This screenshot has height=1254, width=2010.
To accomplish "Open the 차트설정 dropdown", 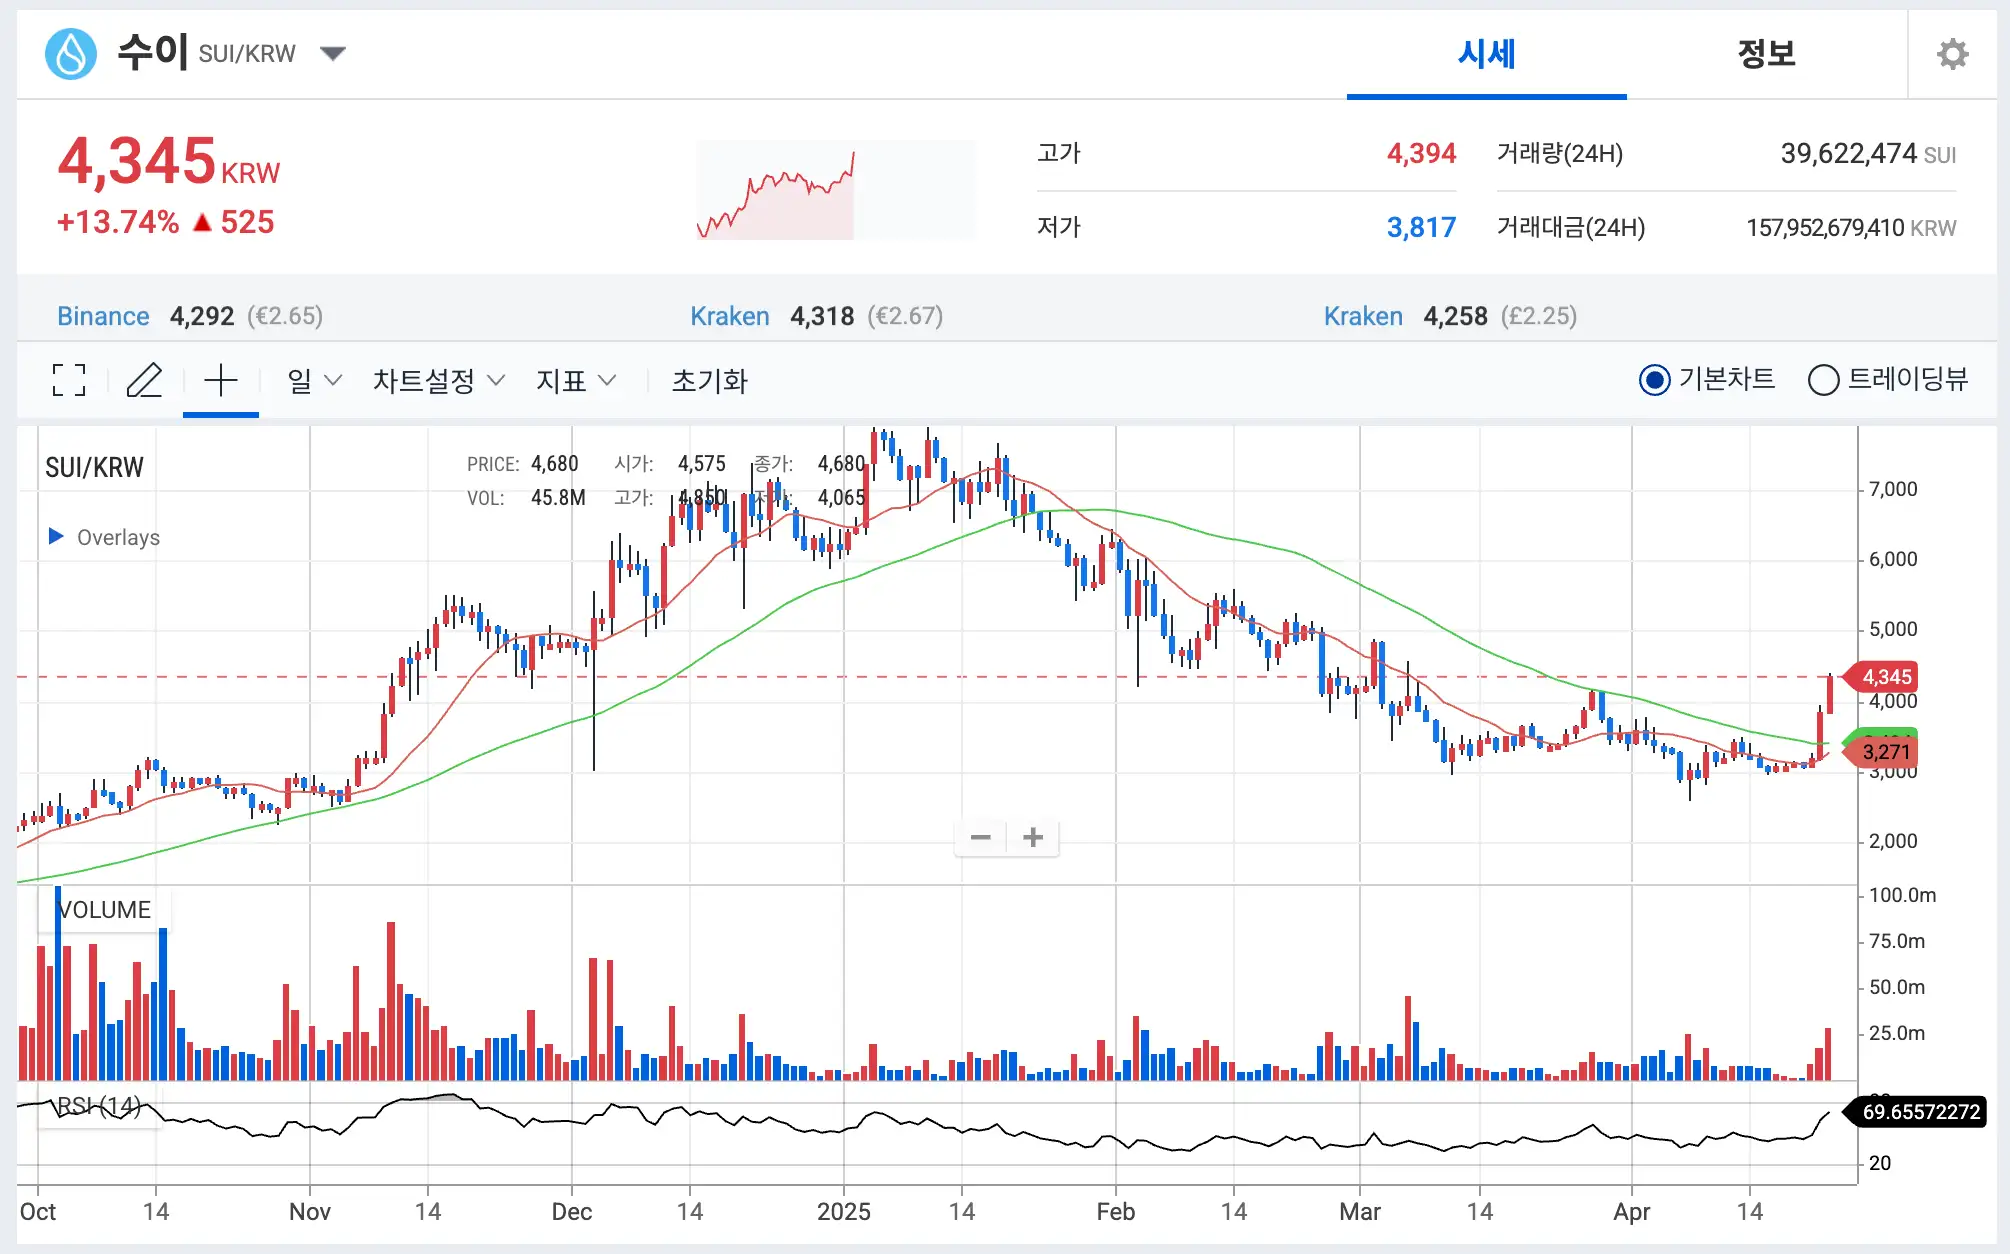I will [x=437, y=381].
